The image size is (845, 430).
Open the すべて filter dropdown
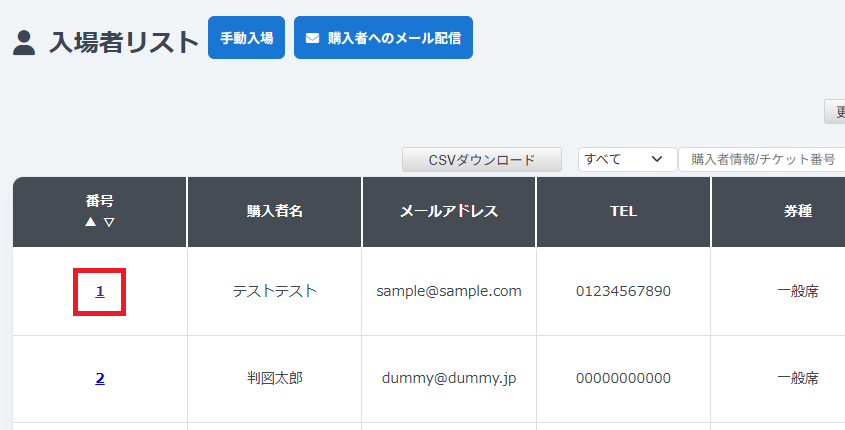627,159
